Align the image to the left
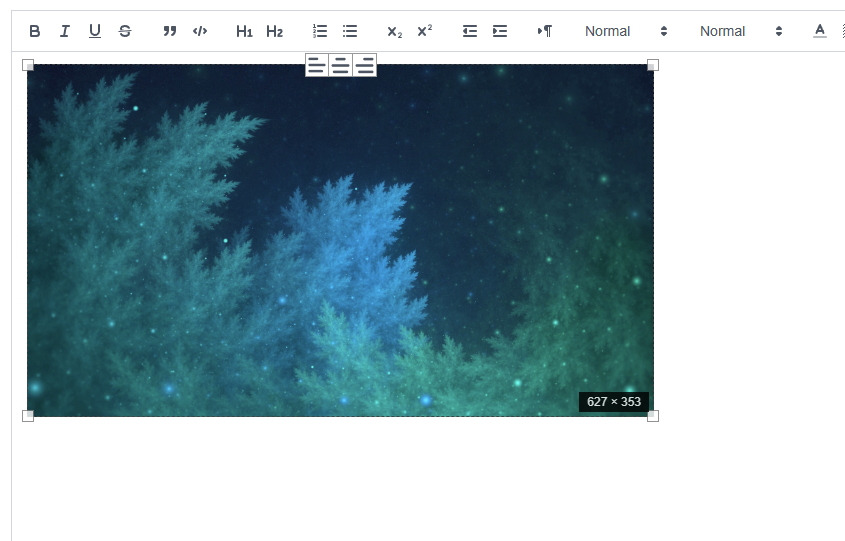Image resolution: width=845 pixels, height=541 pixels. (317, 65)
